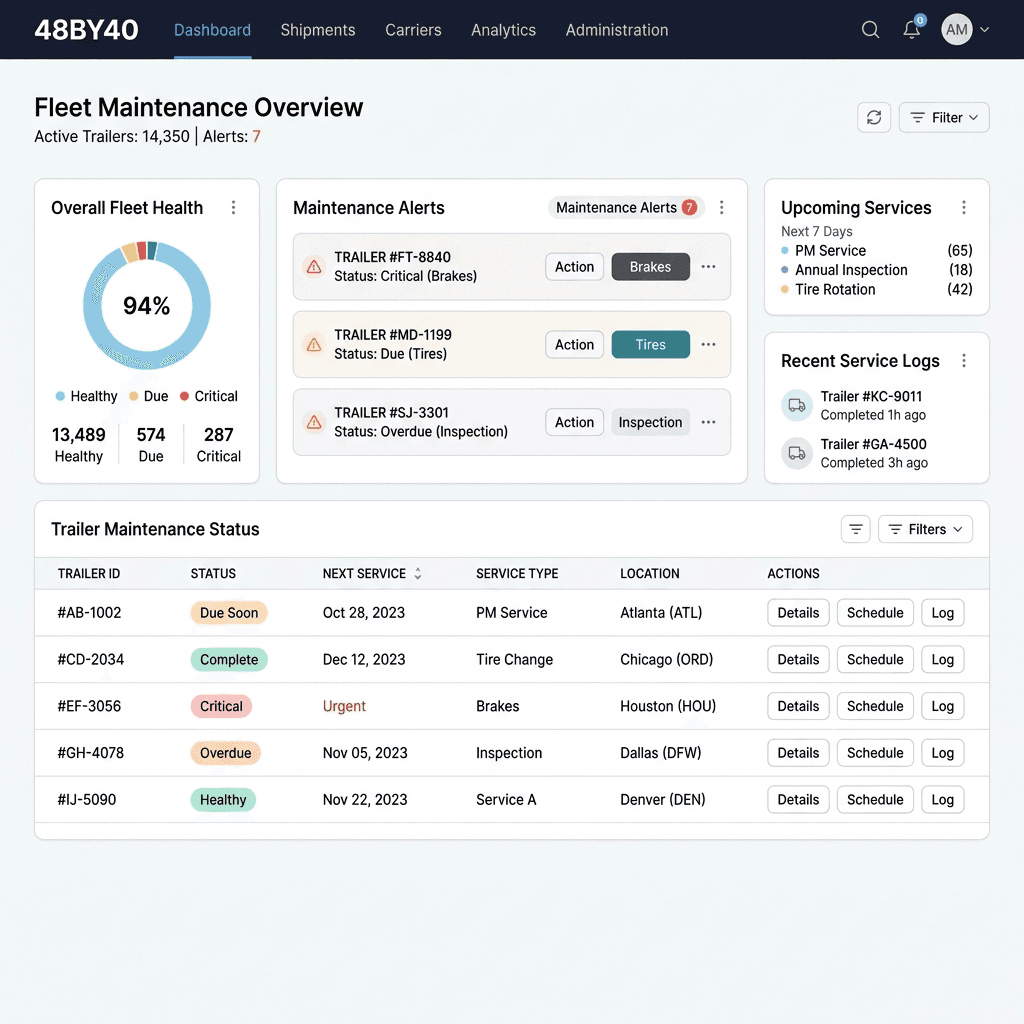The image size is (1024, 1024).
Task: Expand the user account menu chevron
Action: pos(985,29)
